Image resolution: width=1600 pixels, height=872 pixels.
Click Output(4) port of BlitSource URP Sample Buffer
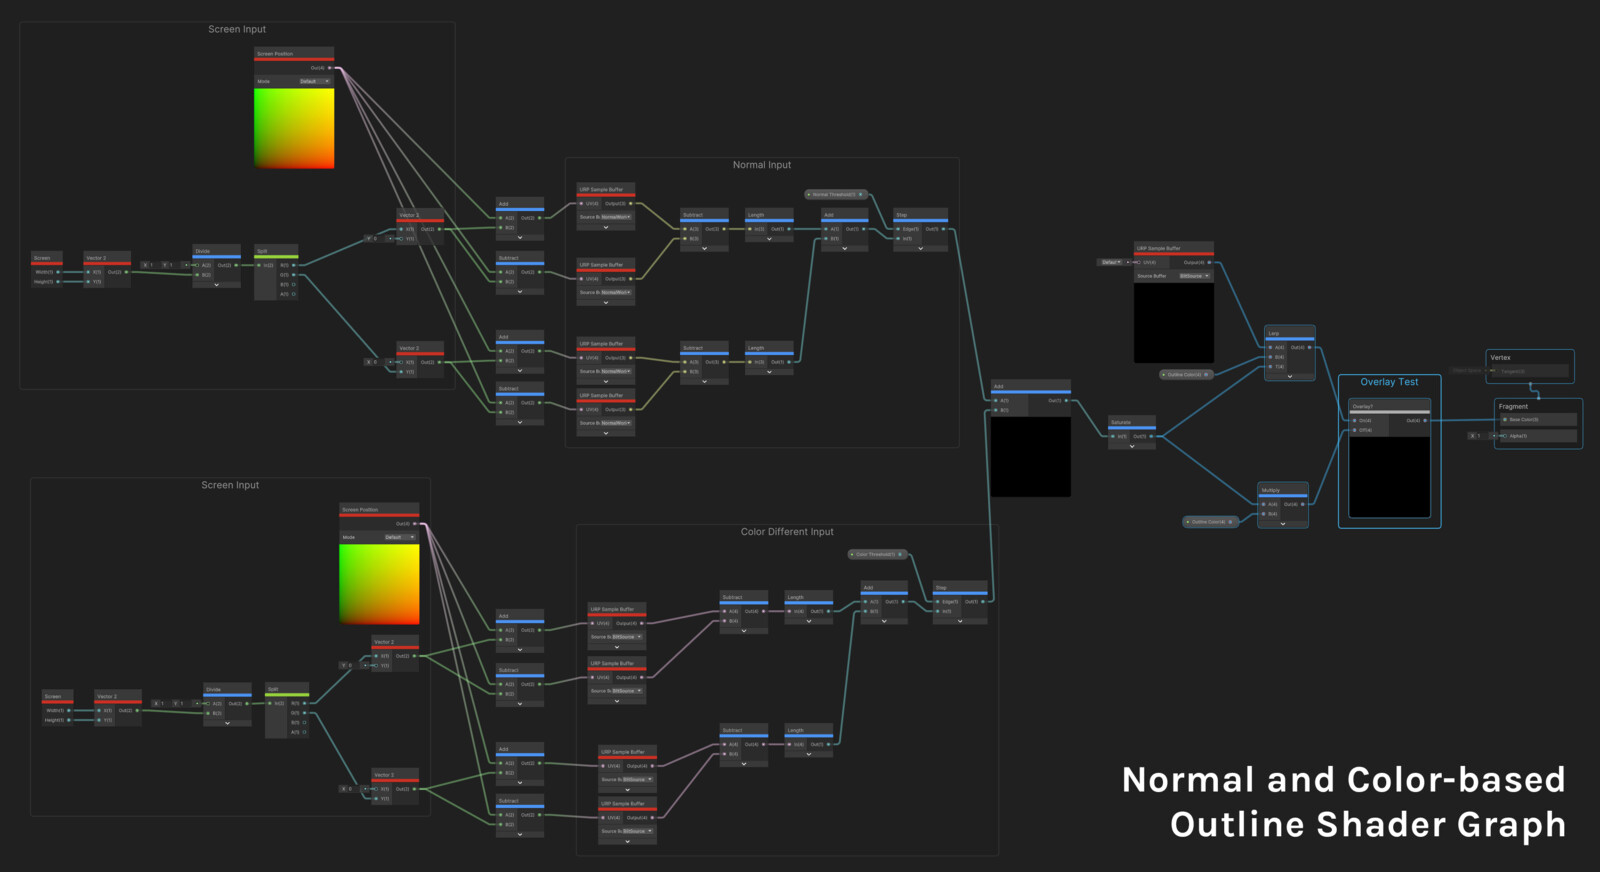(1209, 263)
